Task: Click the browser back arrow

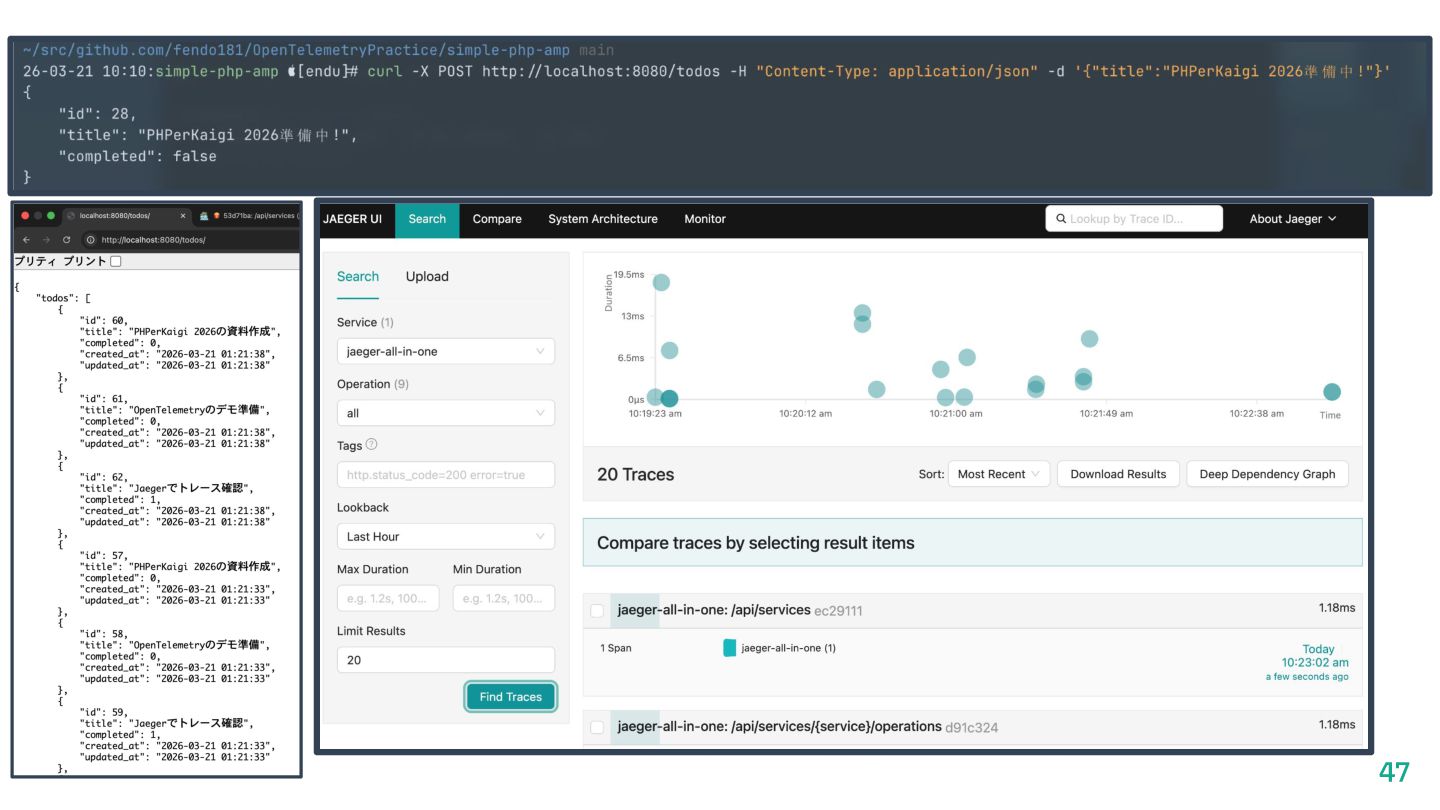Action: coord(27,240)
